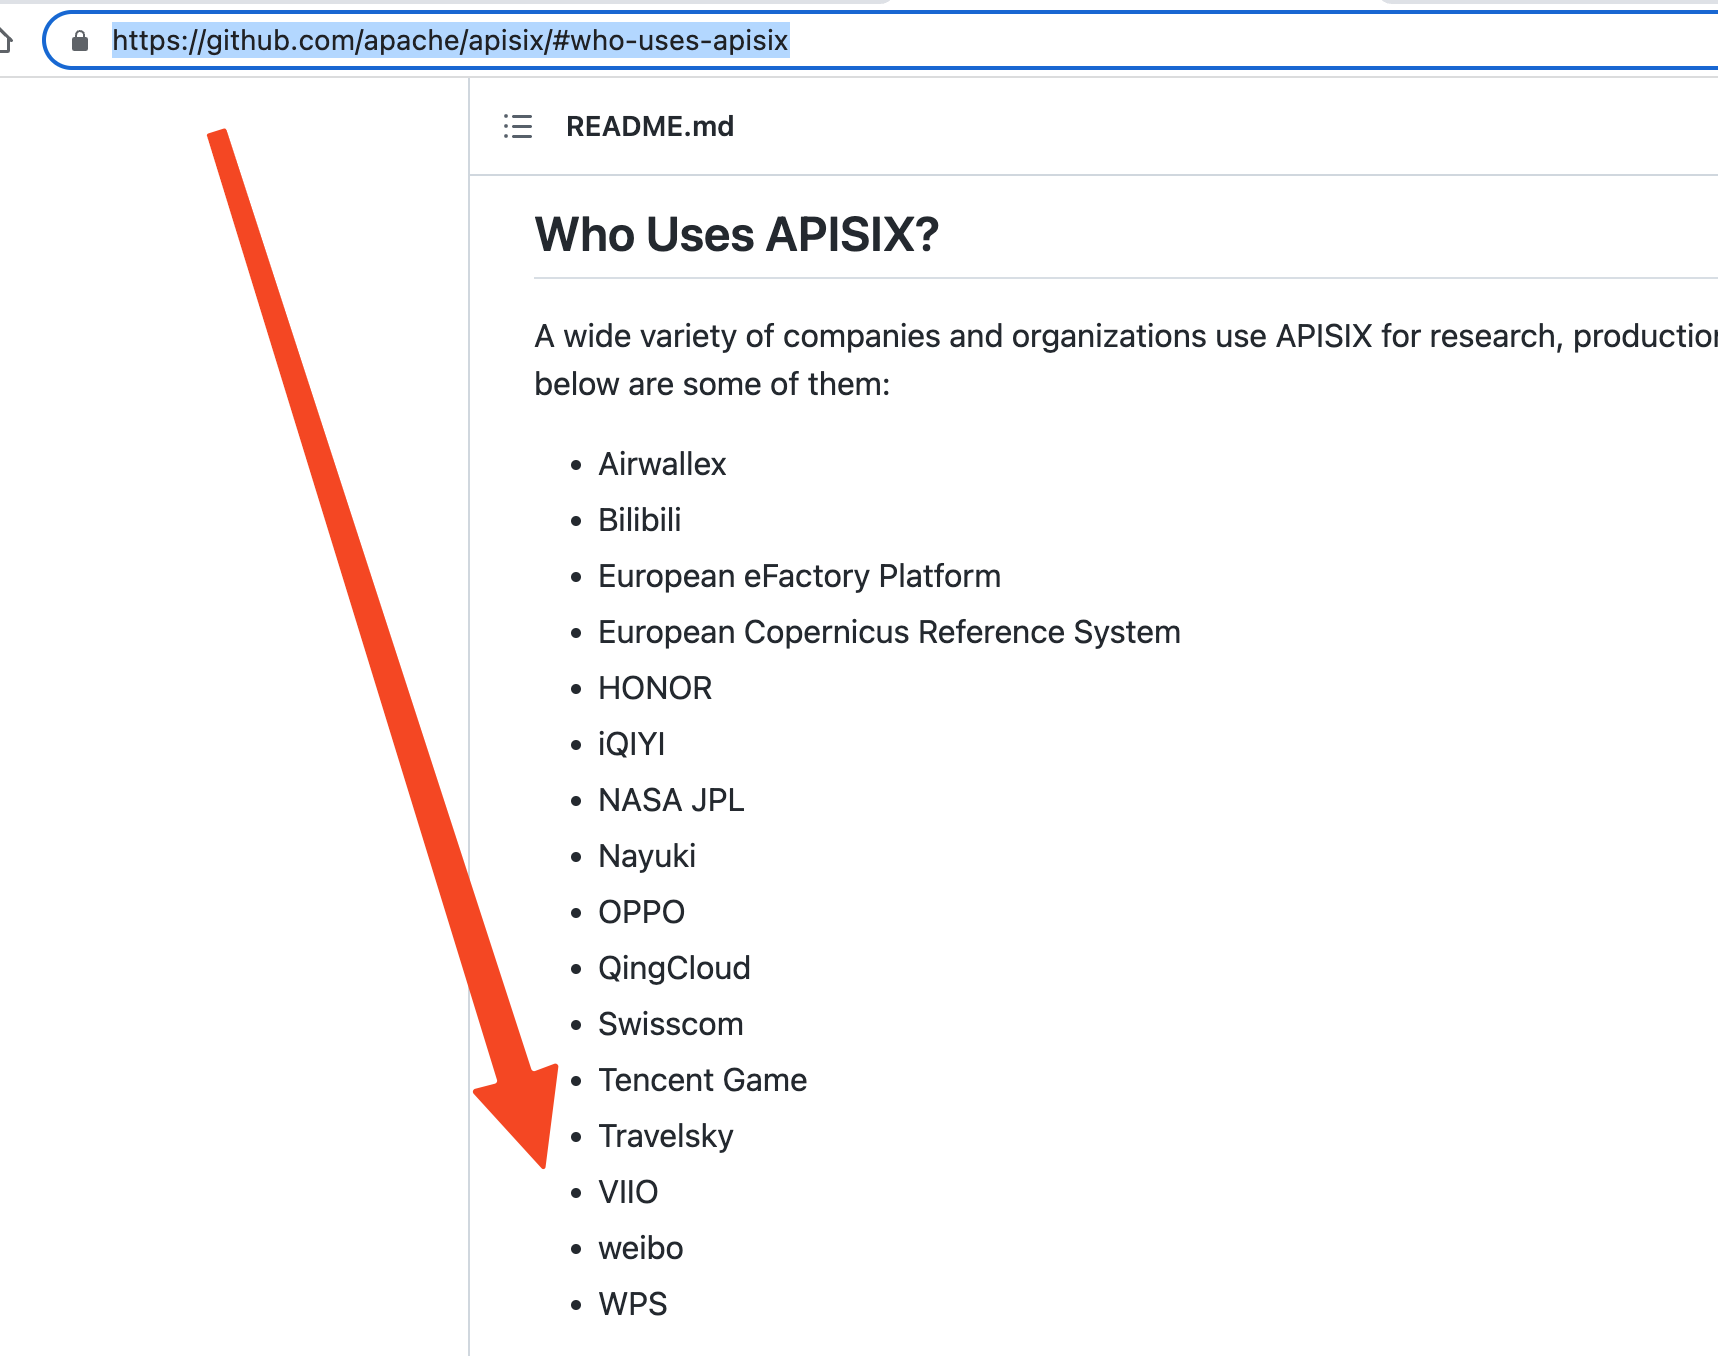Click the table of contents icon beside README.md

517,127
